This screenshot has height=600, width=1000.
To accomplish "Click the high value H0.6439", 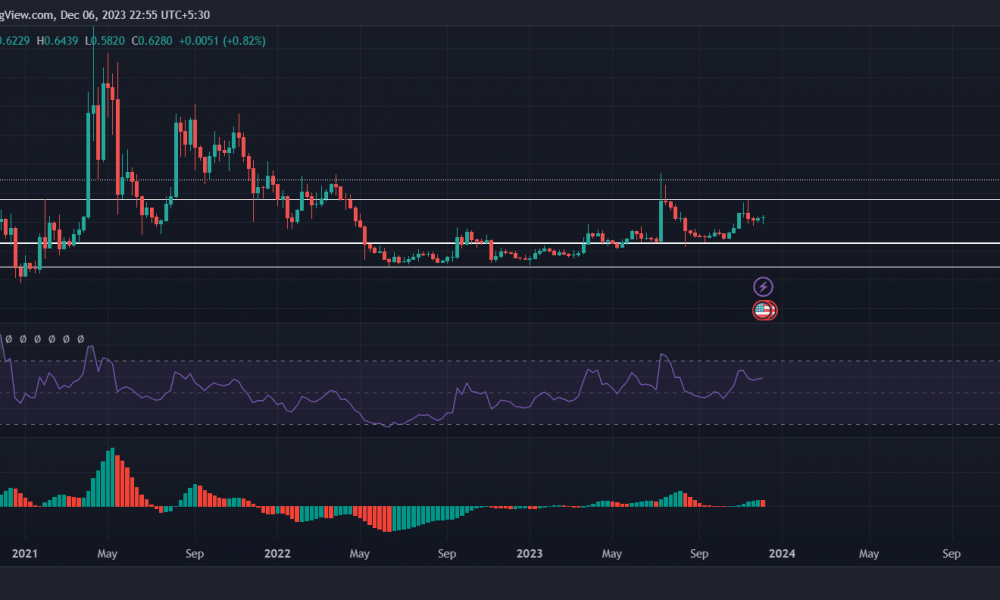I will [57, 41].
